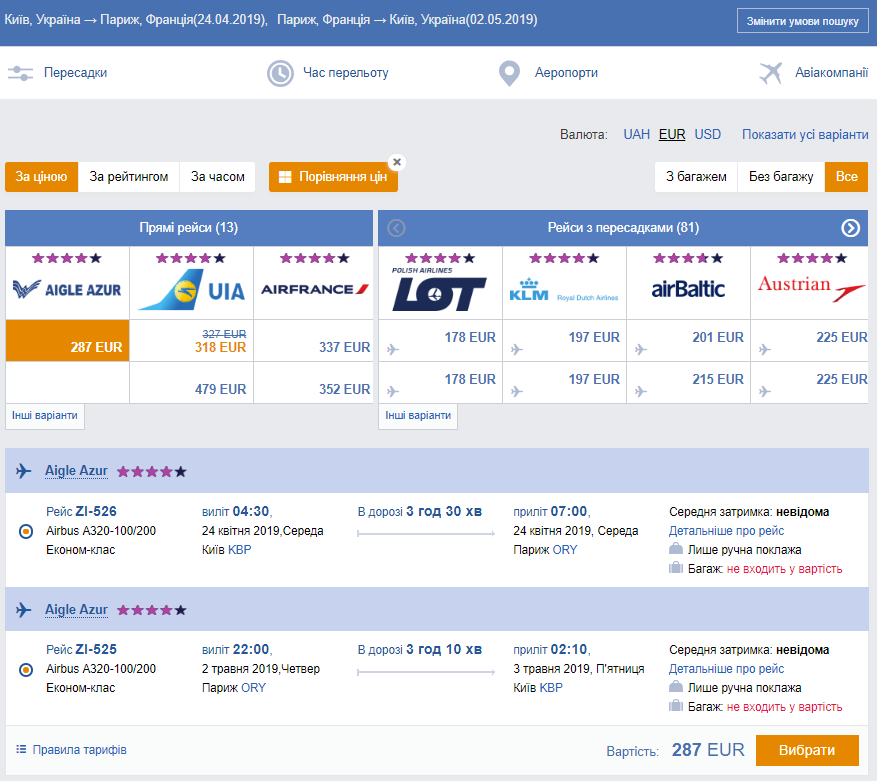This screenshot has height=781, width=877.
Task: Click ORY arrival airport code for ZI-526
Action: (565, 550)
